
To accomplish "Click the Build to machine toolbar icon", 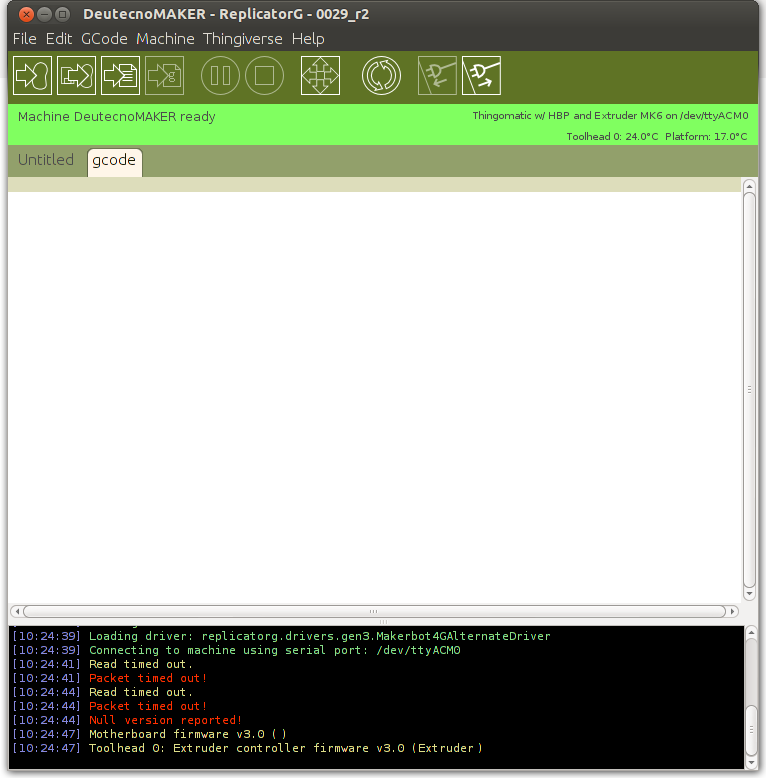I will (32, 76).
